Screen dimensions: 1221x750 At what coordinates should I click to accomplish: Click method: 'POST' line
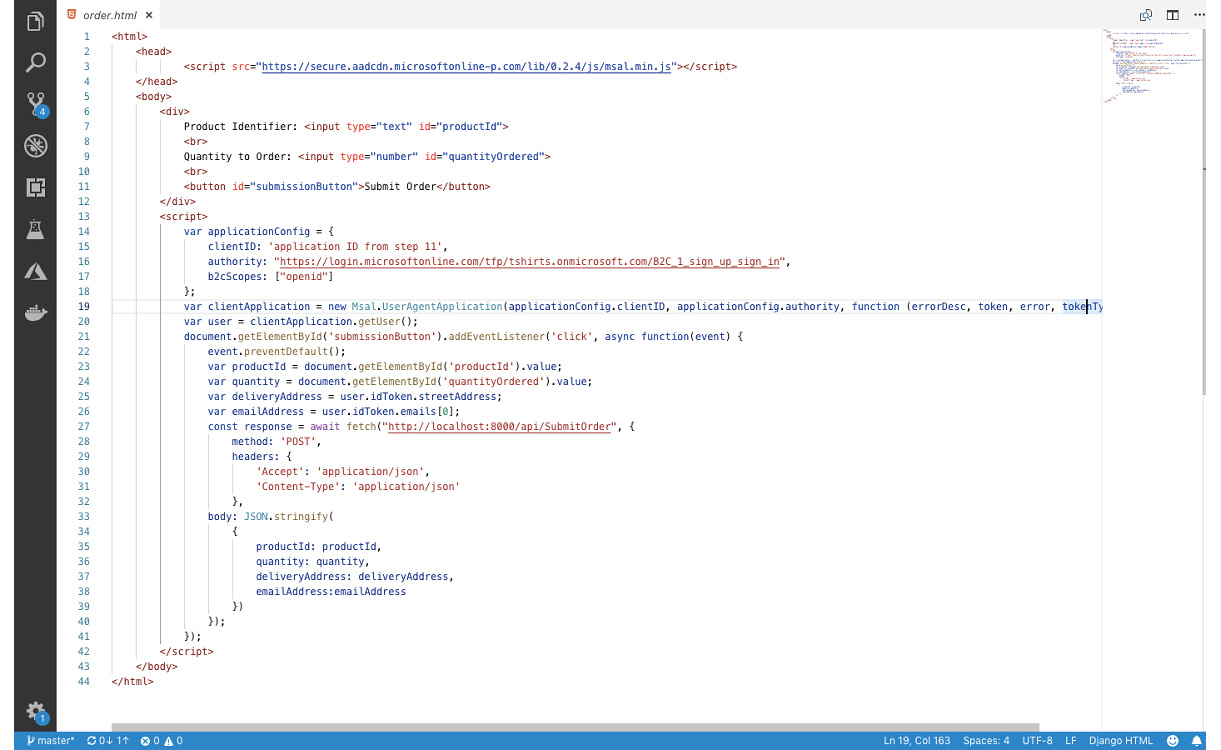point(276,441)
